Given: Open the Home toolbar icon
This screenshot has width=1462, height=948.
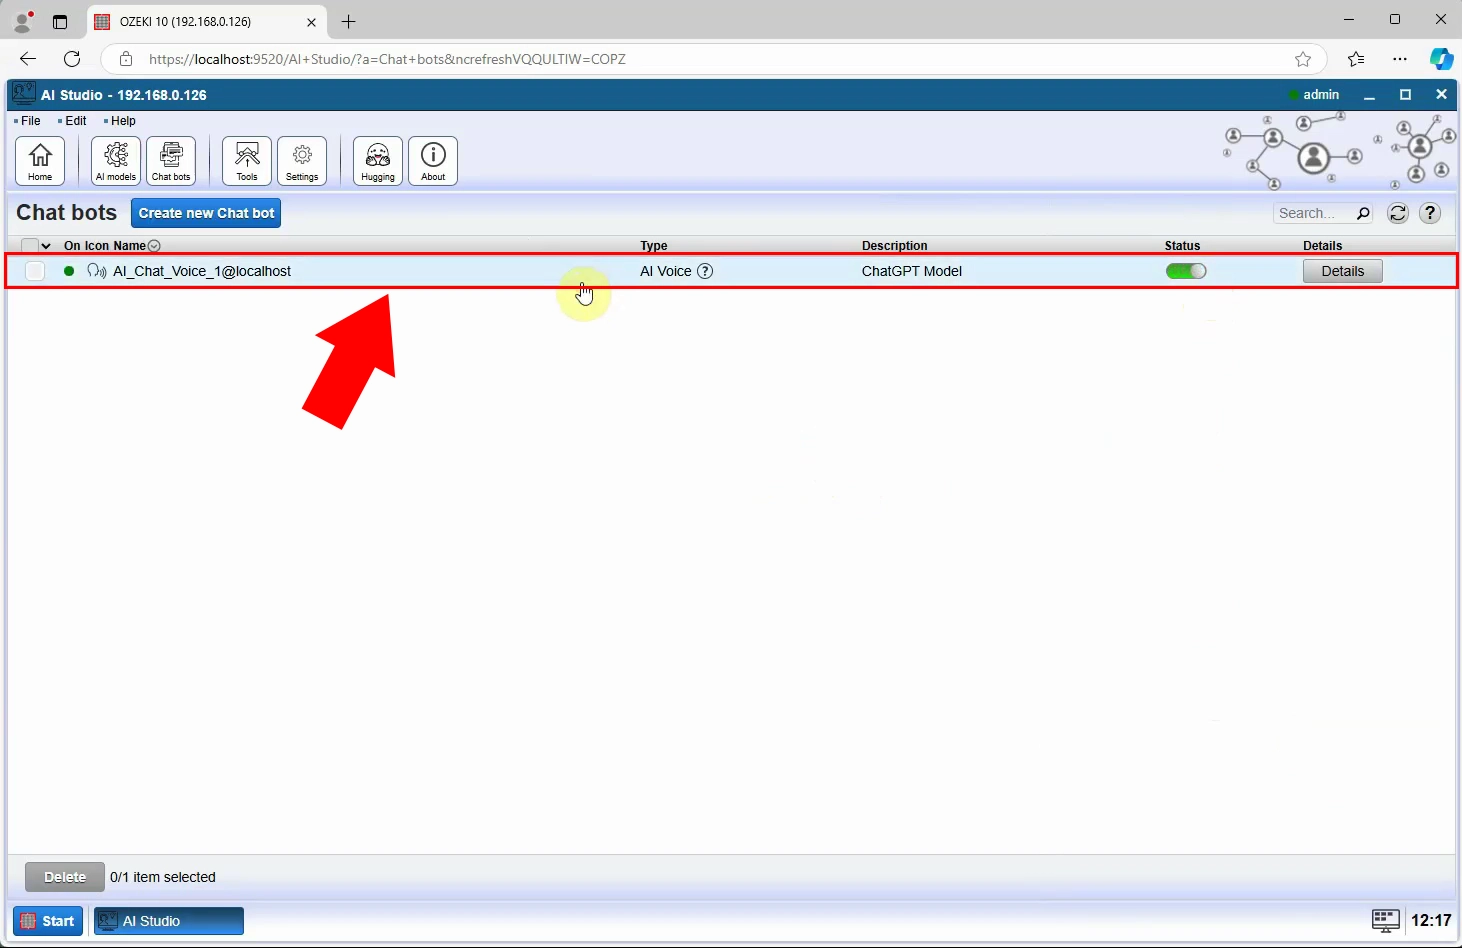Looking at the screenshot, I should 40,161.
